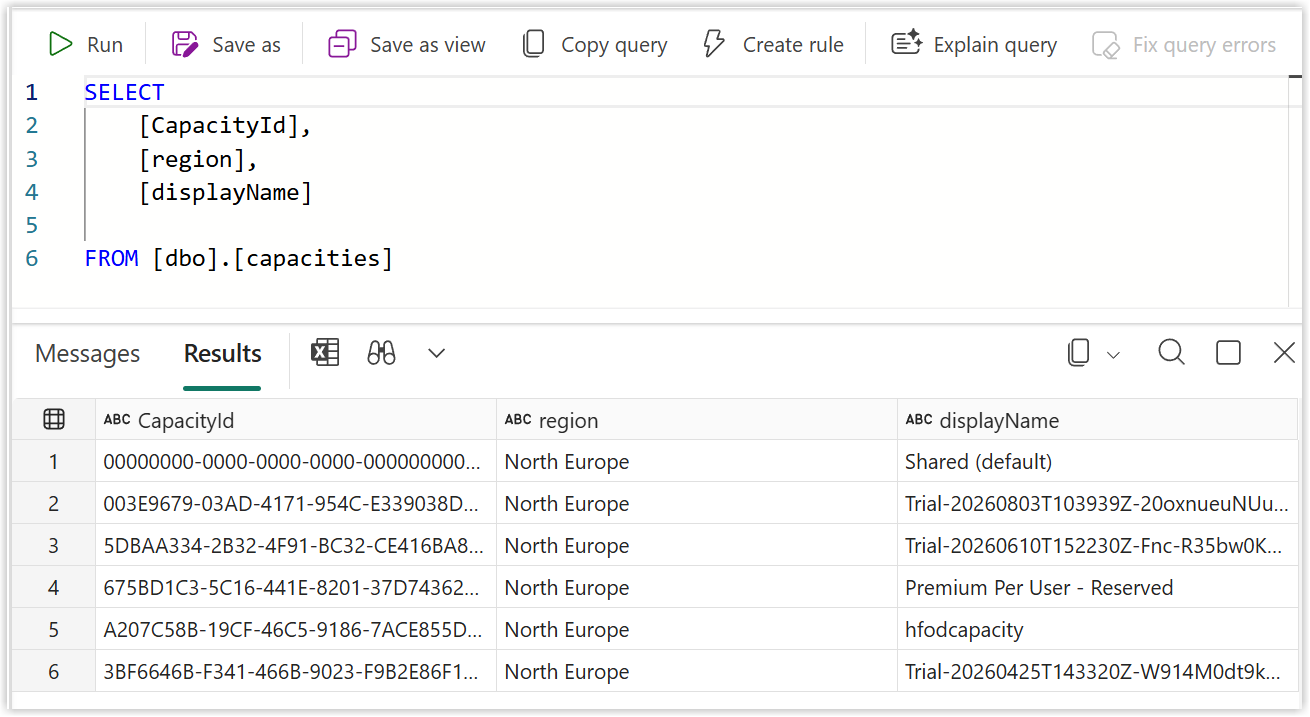Open dropdown beside copy results icon
This screenshot has width=1310, height=717.
pyautogui.click(x=1113, y=355)
